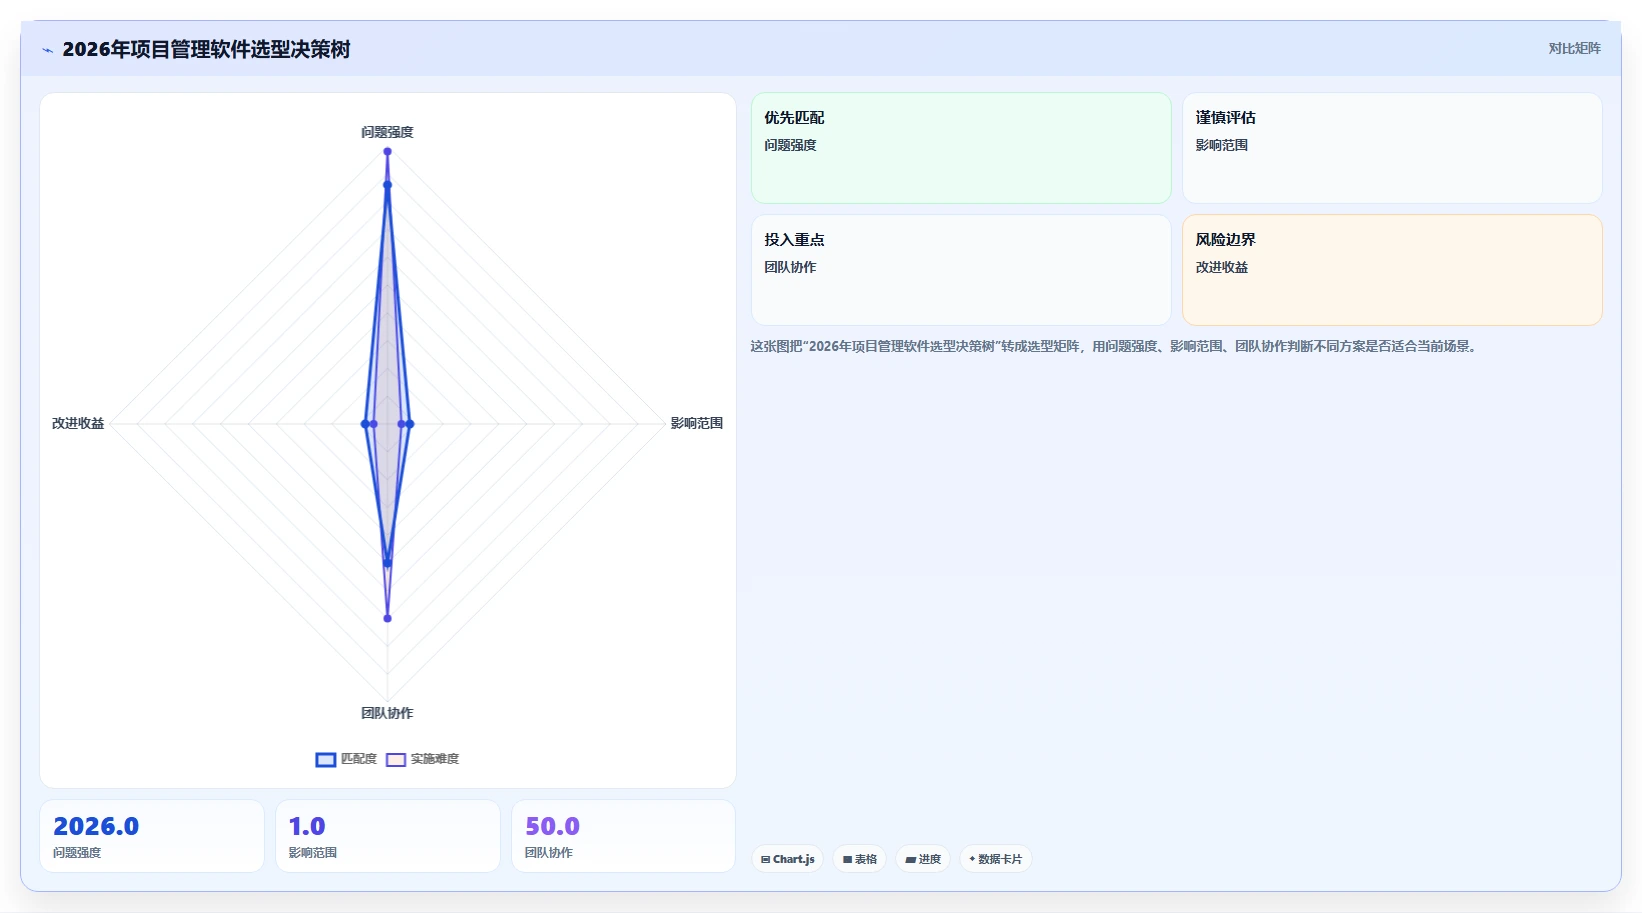Toggle the 匹配度 legend swatch

[x=325, y=760]
